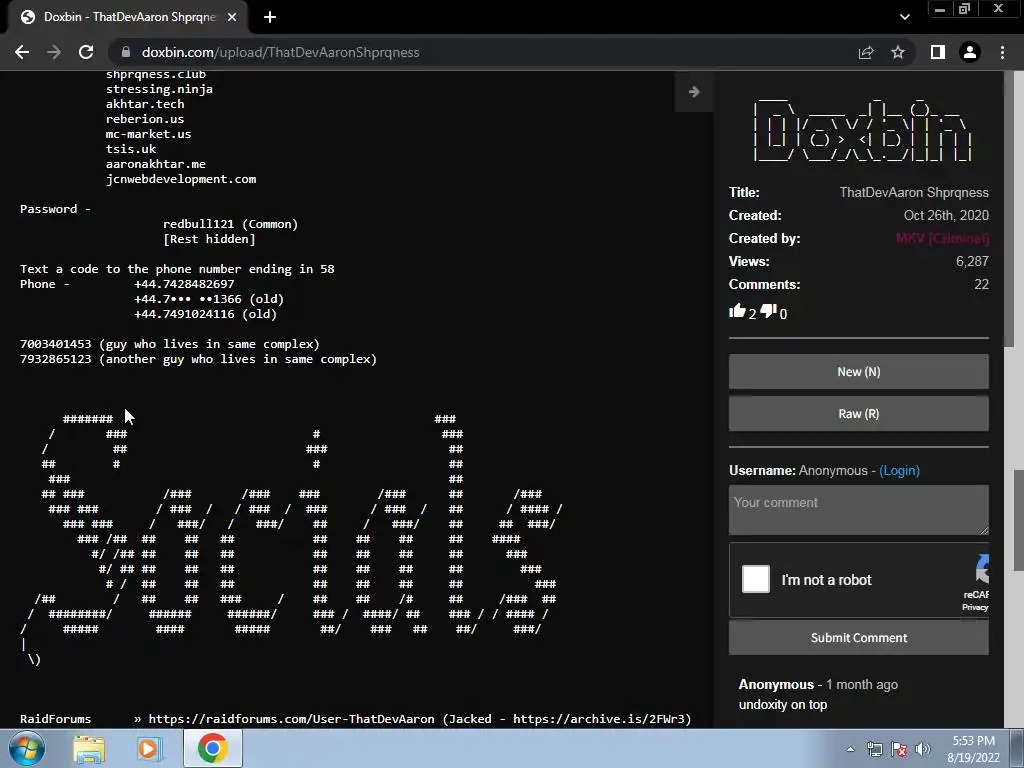
Task: Click the stressing.ninja domain text
Action: [x=159, y=89]
